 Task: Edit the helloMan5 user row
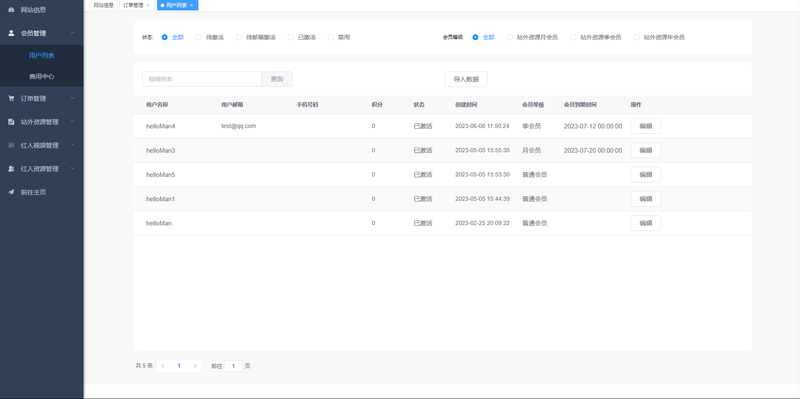(x=646, y=174)
